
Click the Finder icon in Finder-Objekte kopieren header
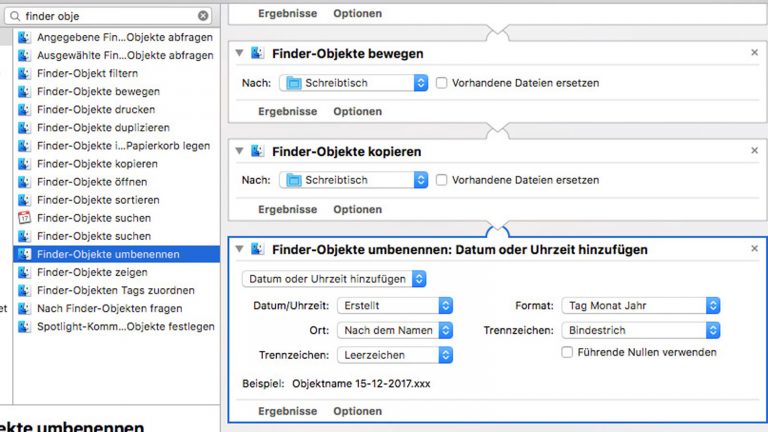coord(258,151)
